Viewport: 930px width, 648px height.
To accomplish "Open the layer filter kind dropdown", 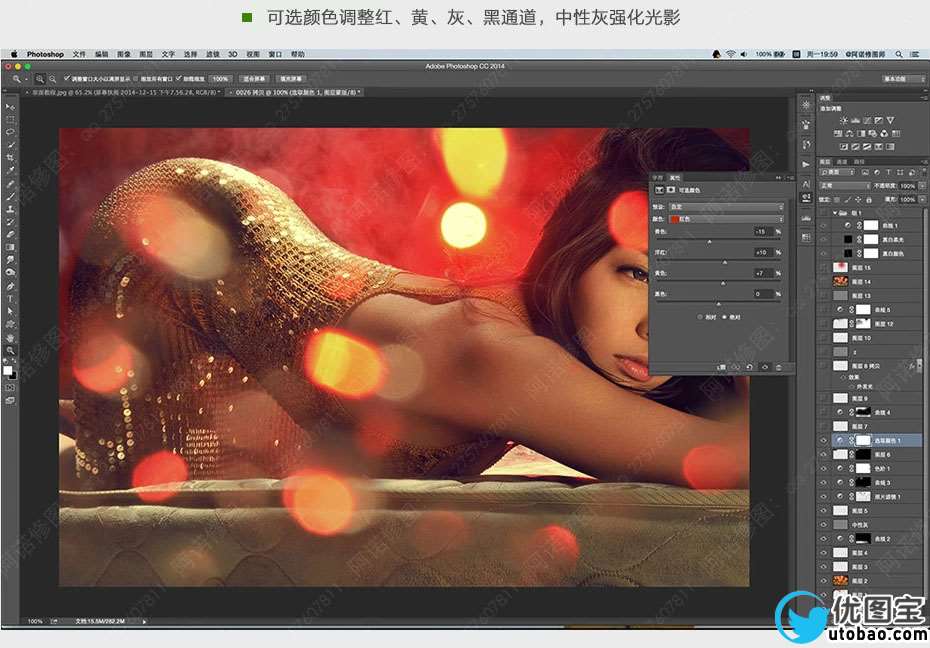I will (837, 173).
